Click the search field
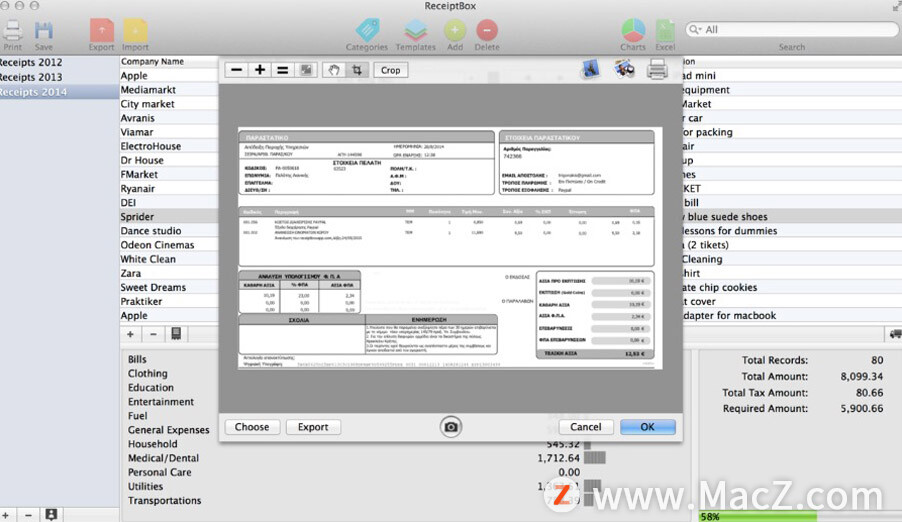The height and width of the screenshot is (522, 902). click(x=792, y=29)
